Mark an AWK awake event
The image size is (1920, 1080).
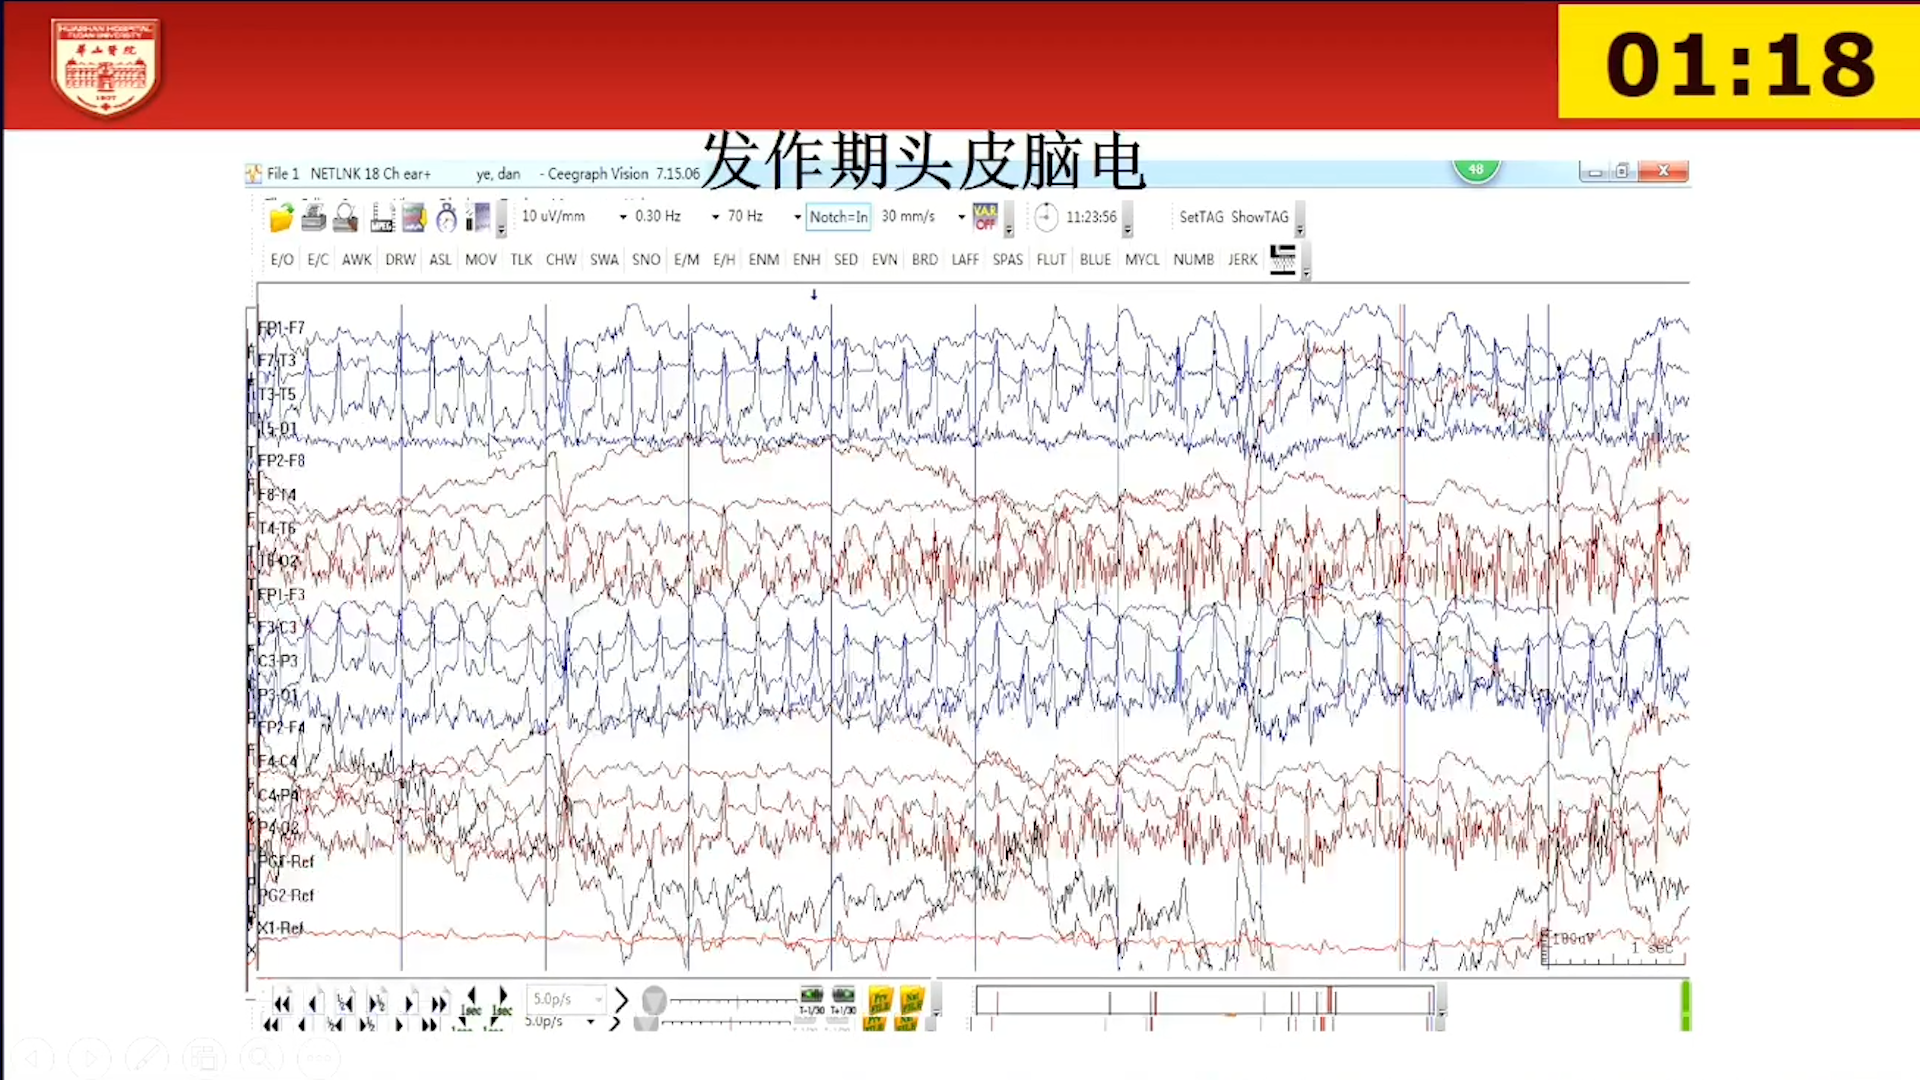(357, 259)
